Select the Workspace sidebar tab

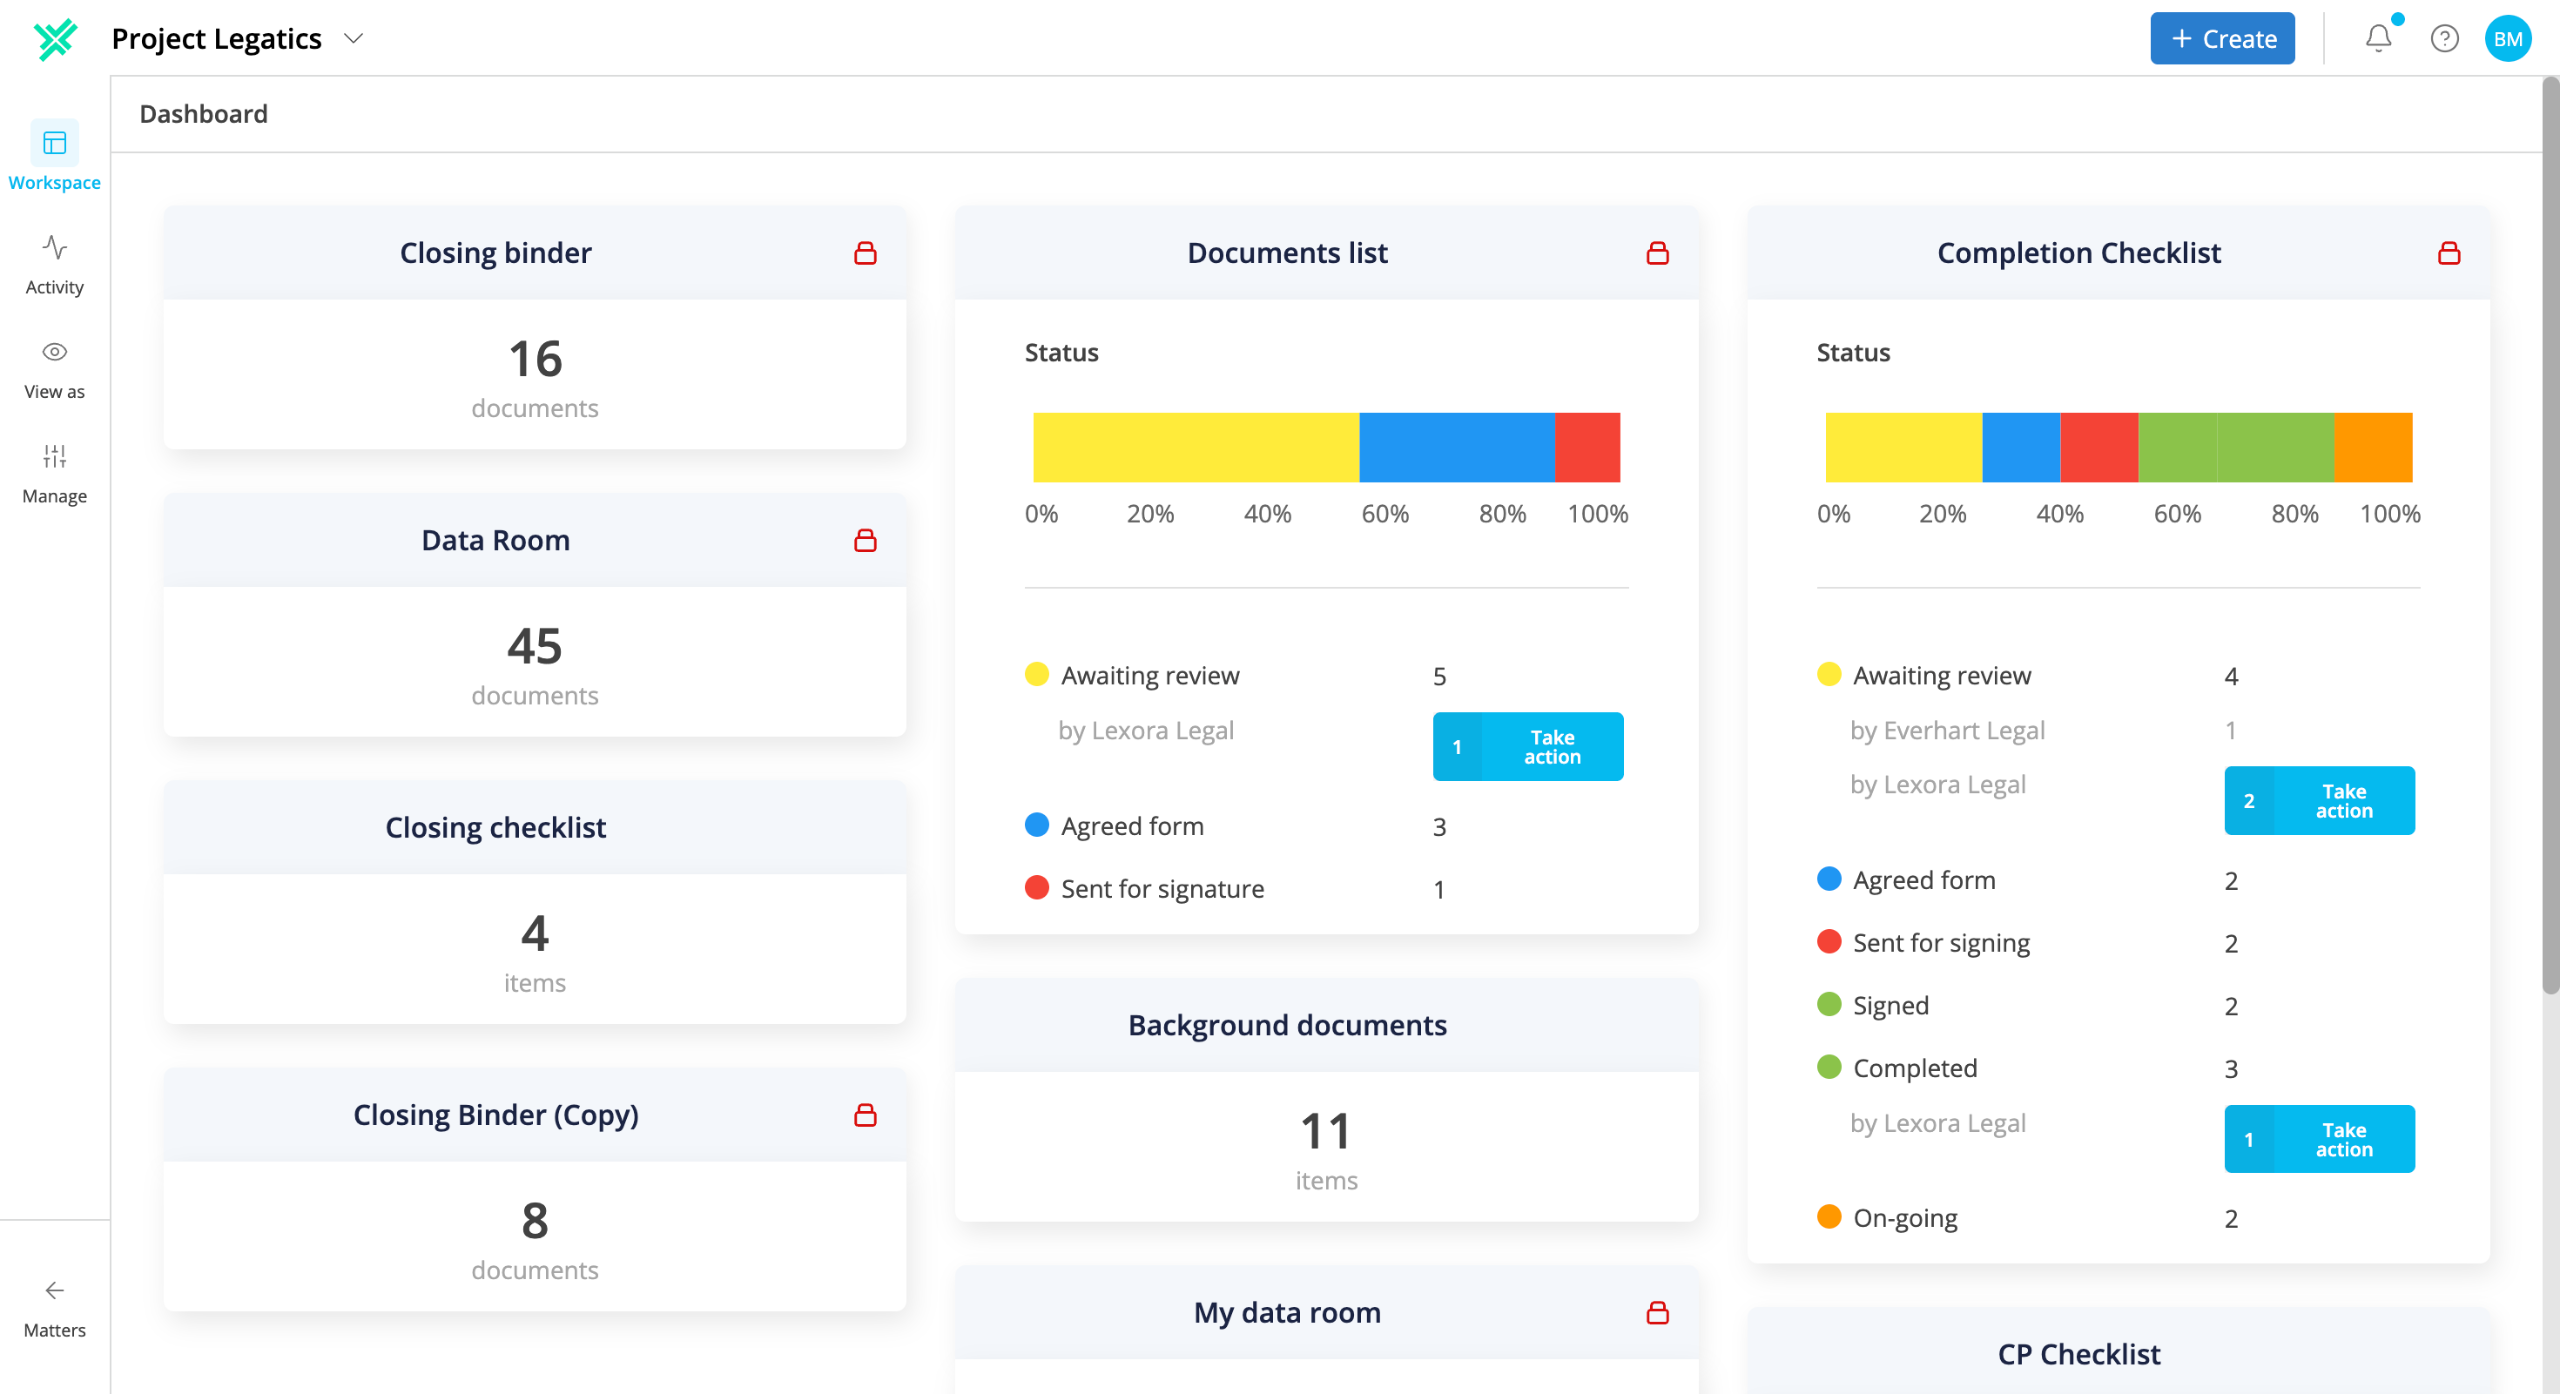tap(55, 156)
